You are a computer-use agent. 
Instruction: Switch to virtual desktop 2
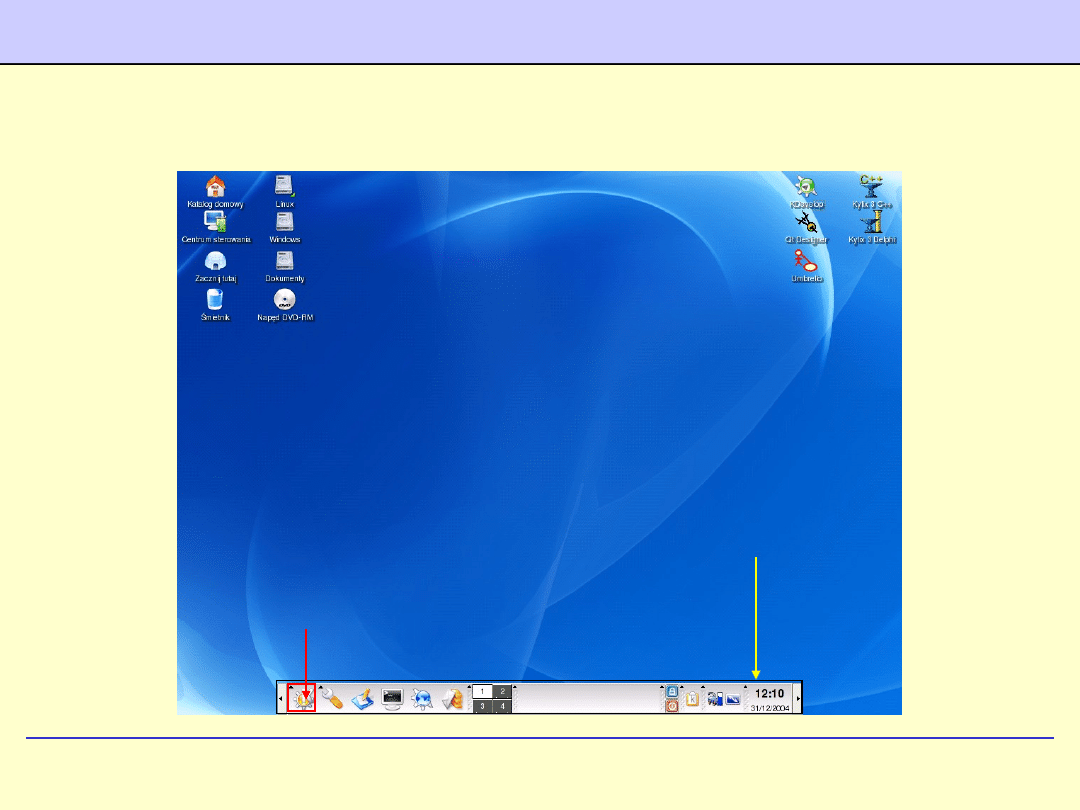tap(503, 691)
